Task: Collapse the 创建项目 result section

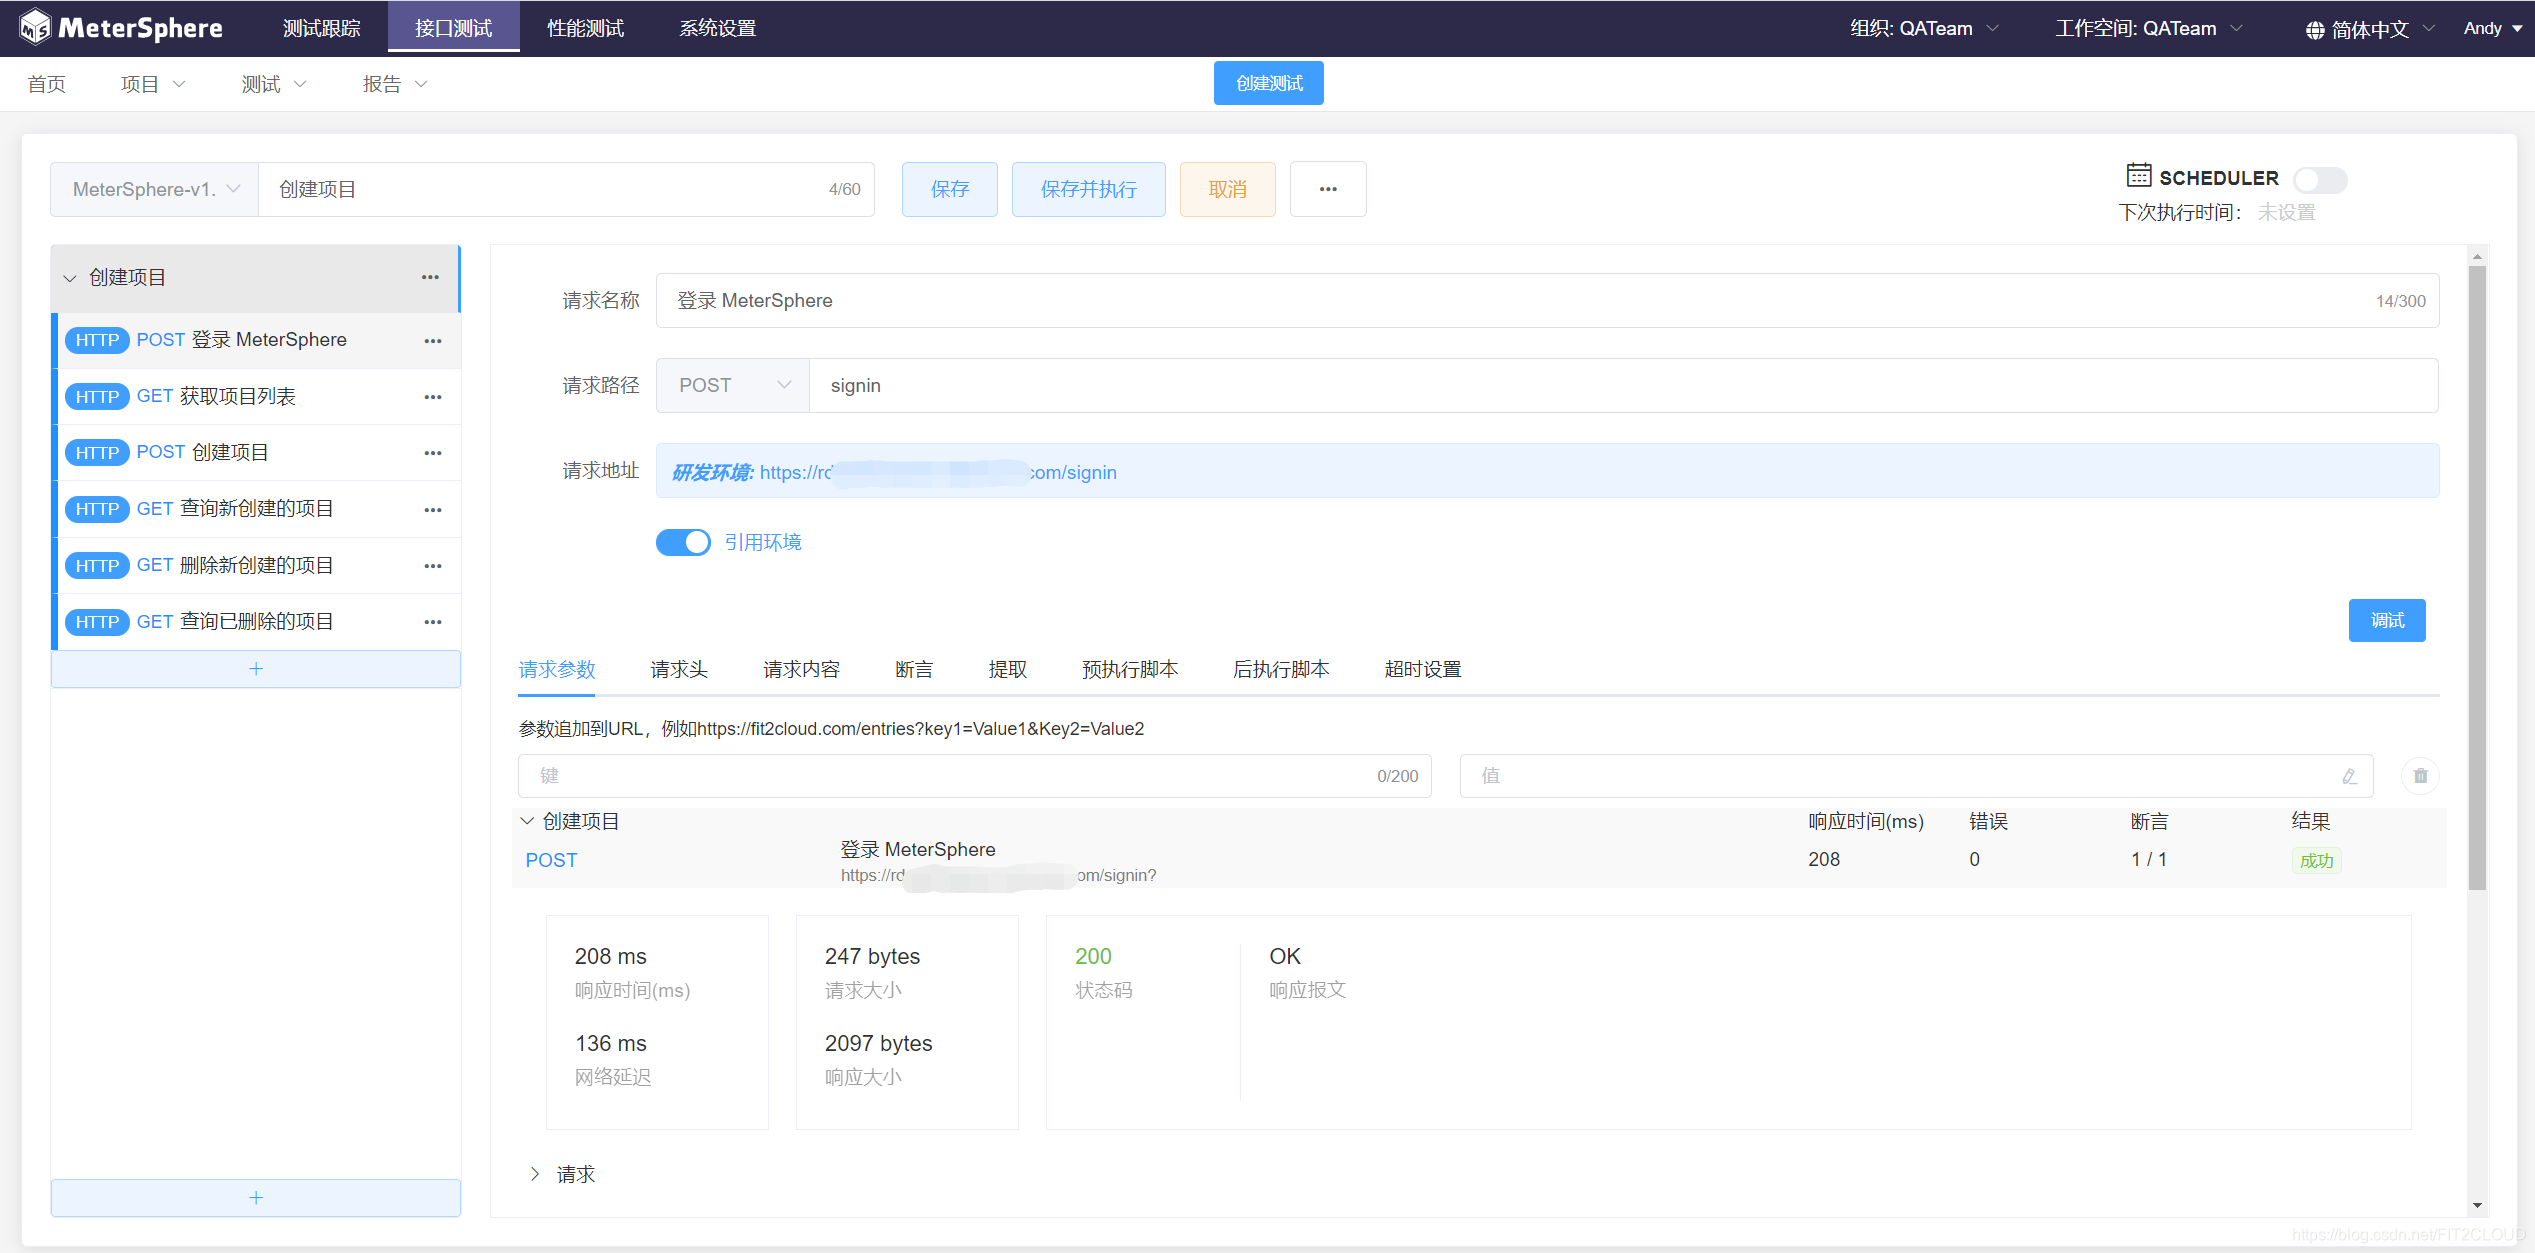Action: [x=527, y=821]
